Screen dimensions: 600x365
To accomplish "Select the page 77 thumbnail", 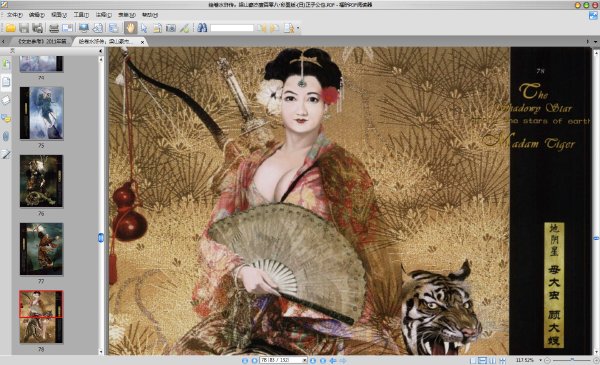I will 41,249.
